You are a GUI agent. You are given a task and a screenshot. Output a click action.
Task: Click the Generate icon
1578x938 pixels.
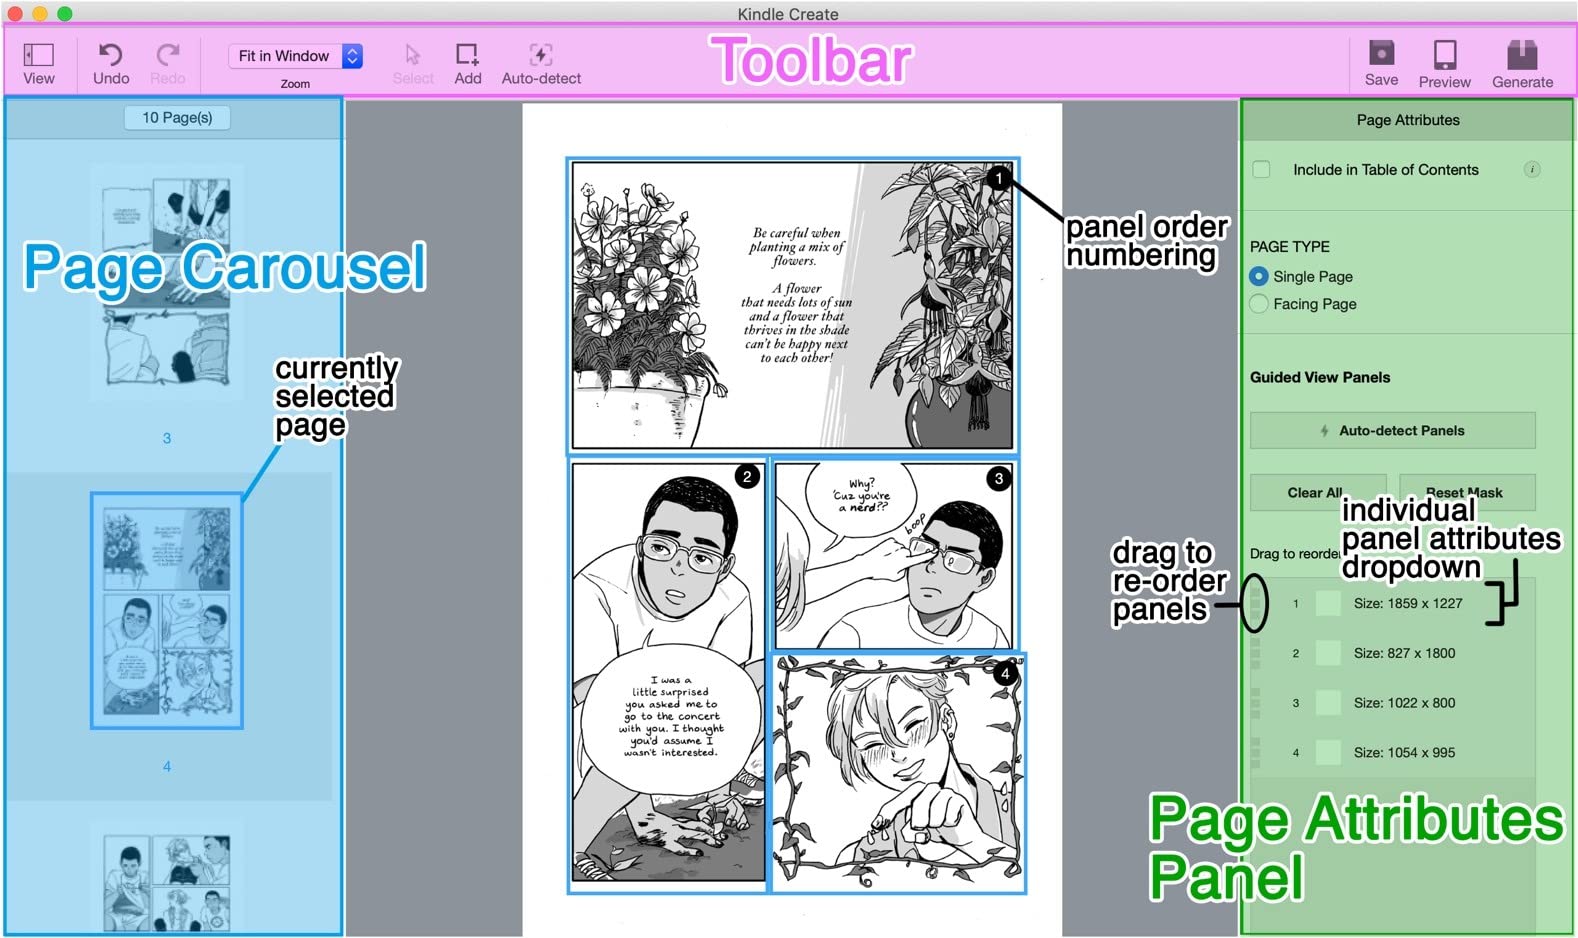(x=1522, y=54)
